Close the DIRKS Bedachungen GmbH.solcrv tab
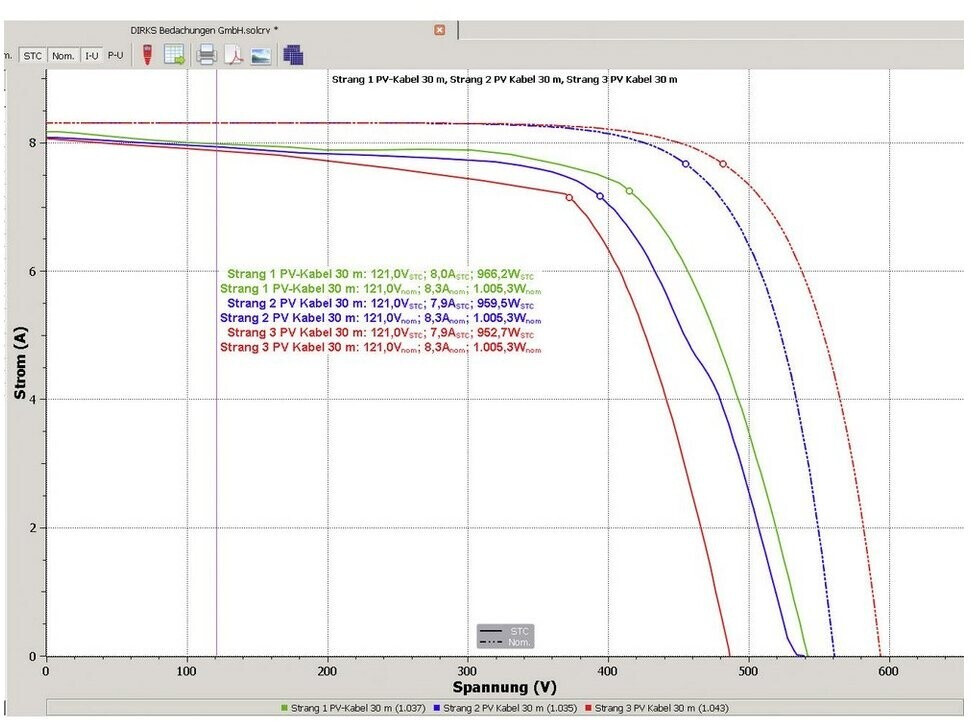The height and width of the screenshot is (722, 976). tap(439, 30)
